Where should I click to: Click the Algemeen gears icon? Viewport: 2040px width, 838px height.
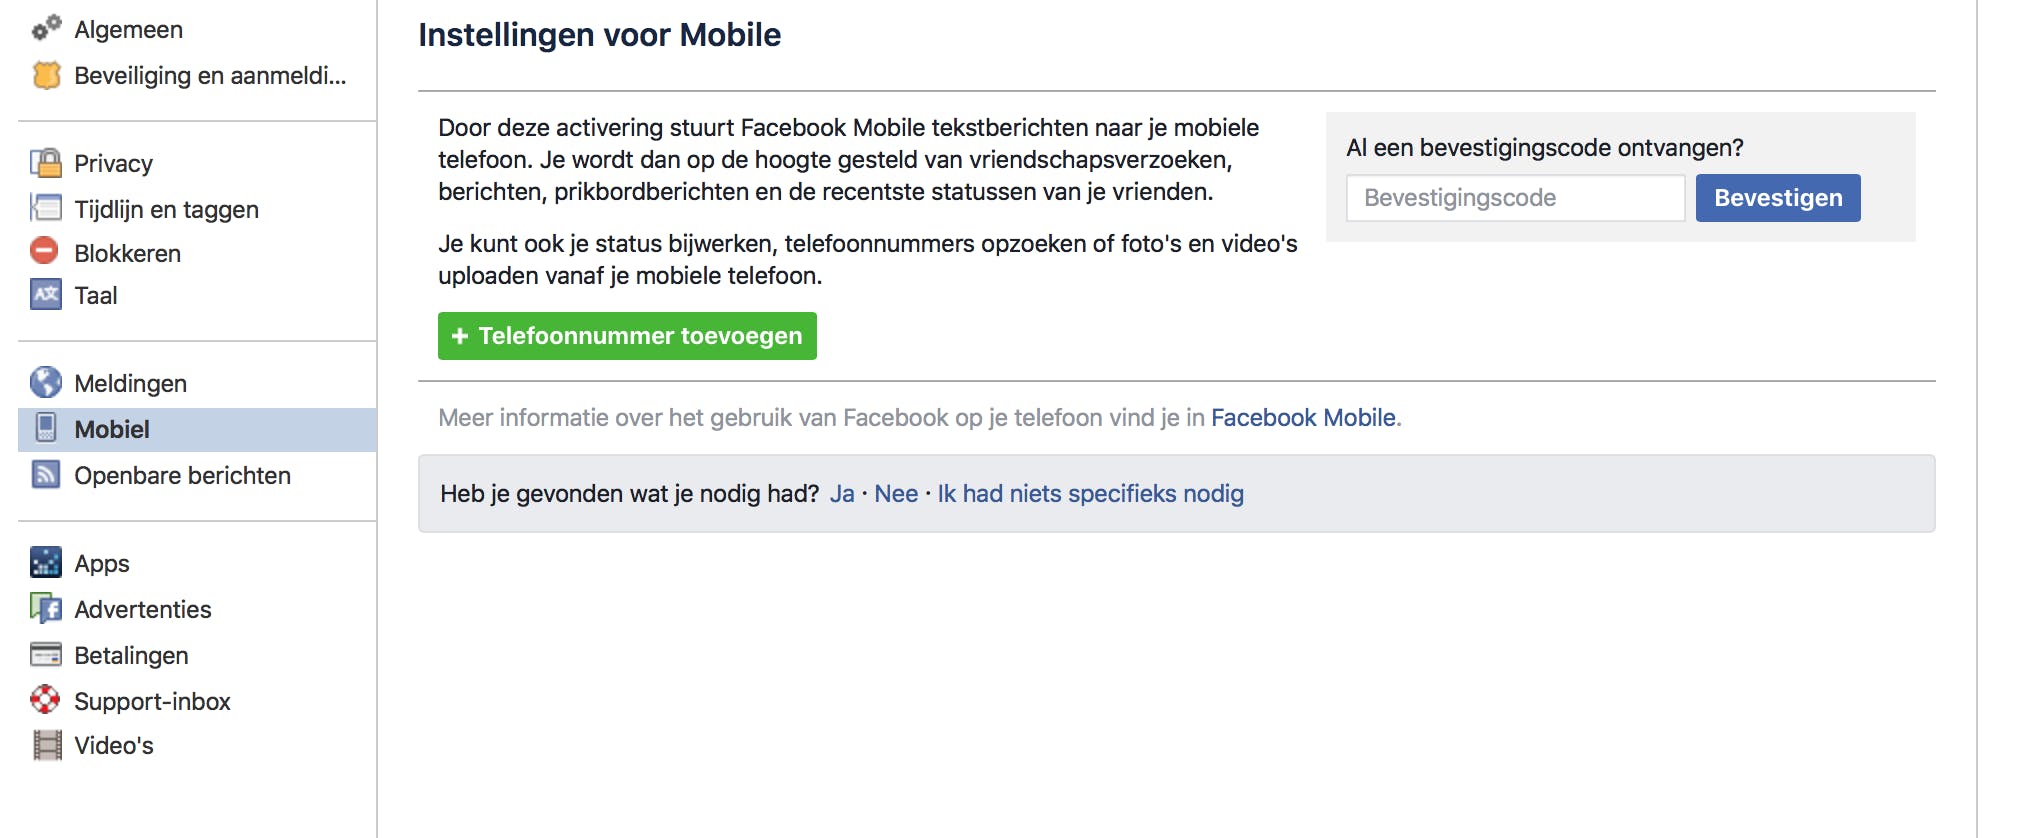46,28
